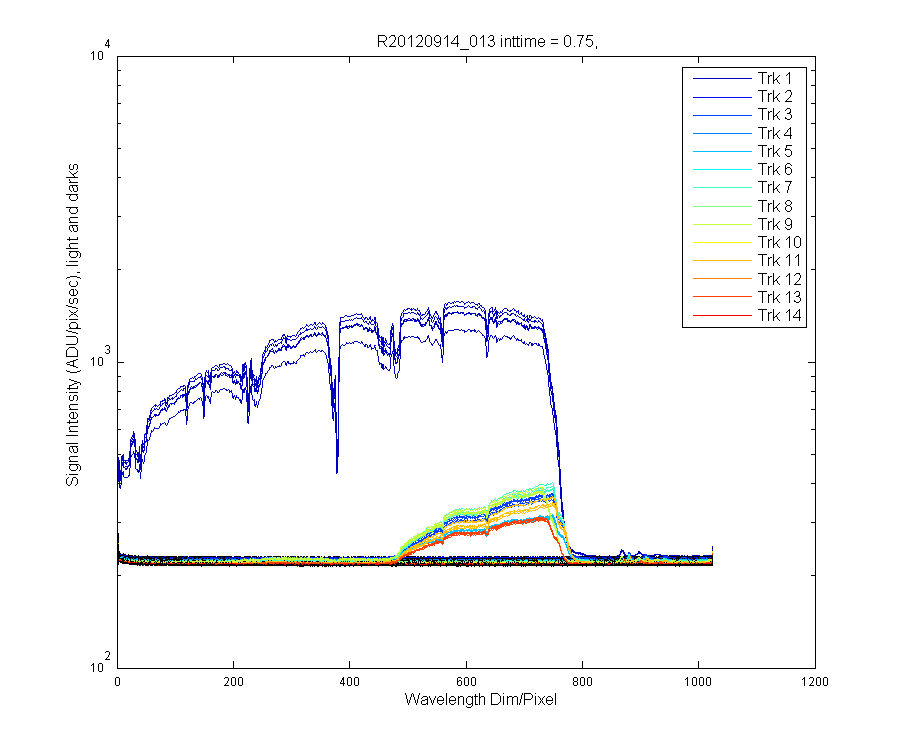
Task: Click the y-axis tick label 10^4
Action: (x=100, y=51)
